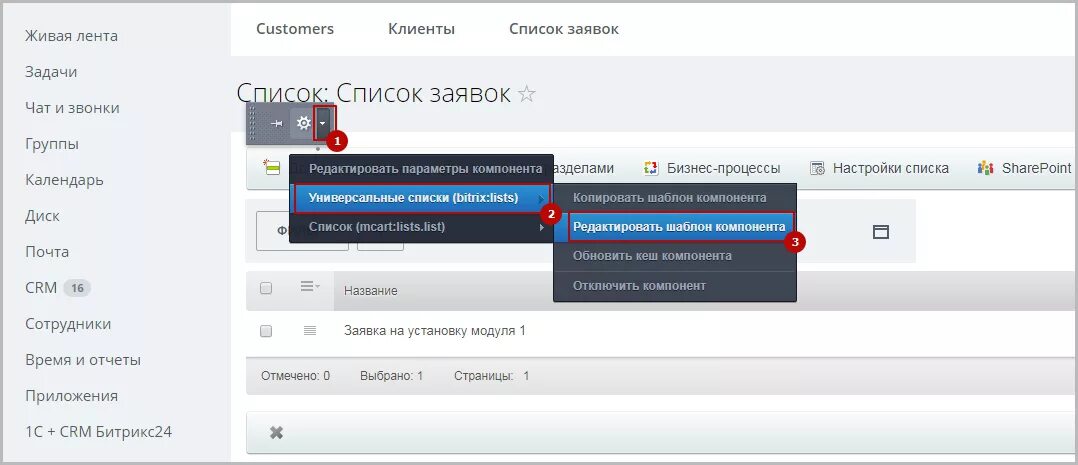The width and height of the screenshot is (1078, 465).
Task: Open Время и отчеты in sidebar
Action: tap(83, 360)
